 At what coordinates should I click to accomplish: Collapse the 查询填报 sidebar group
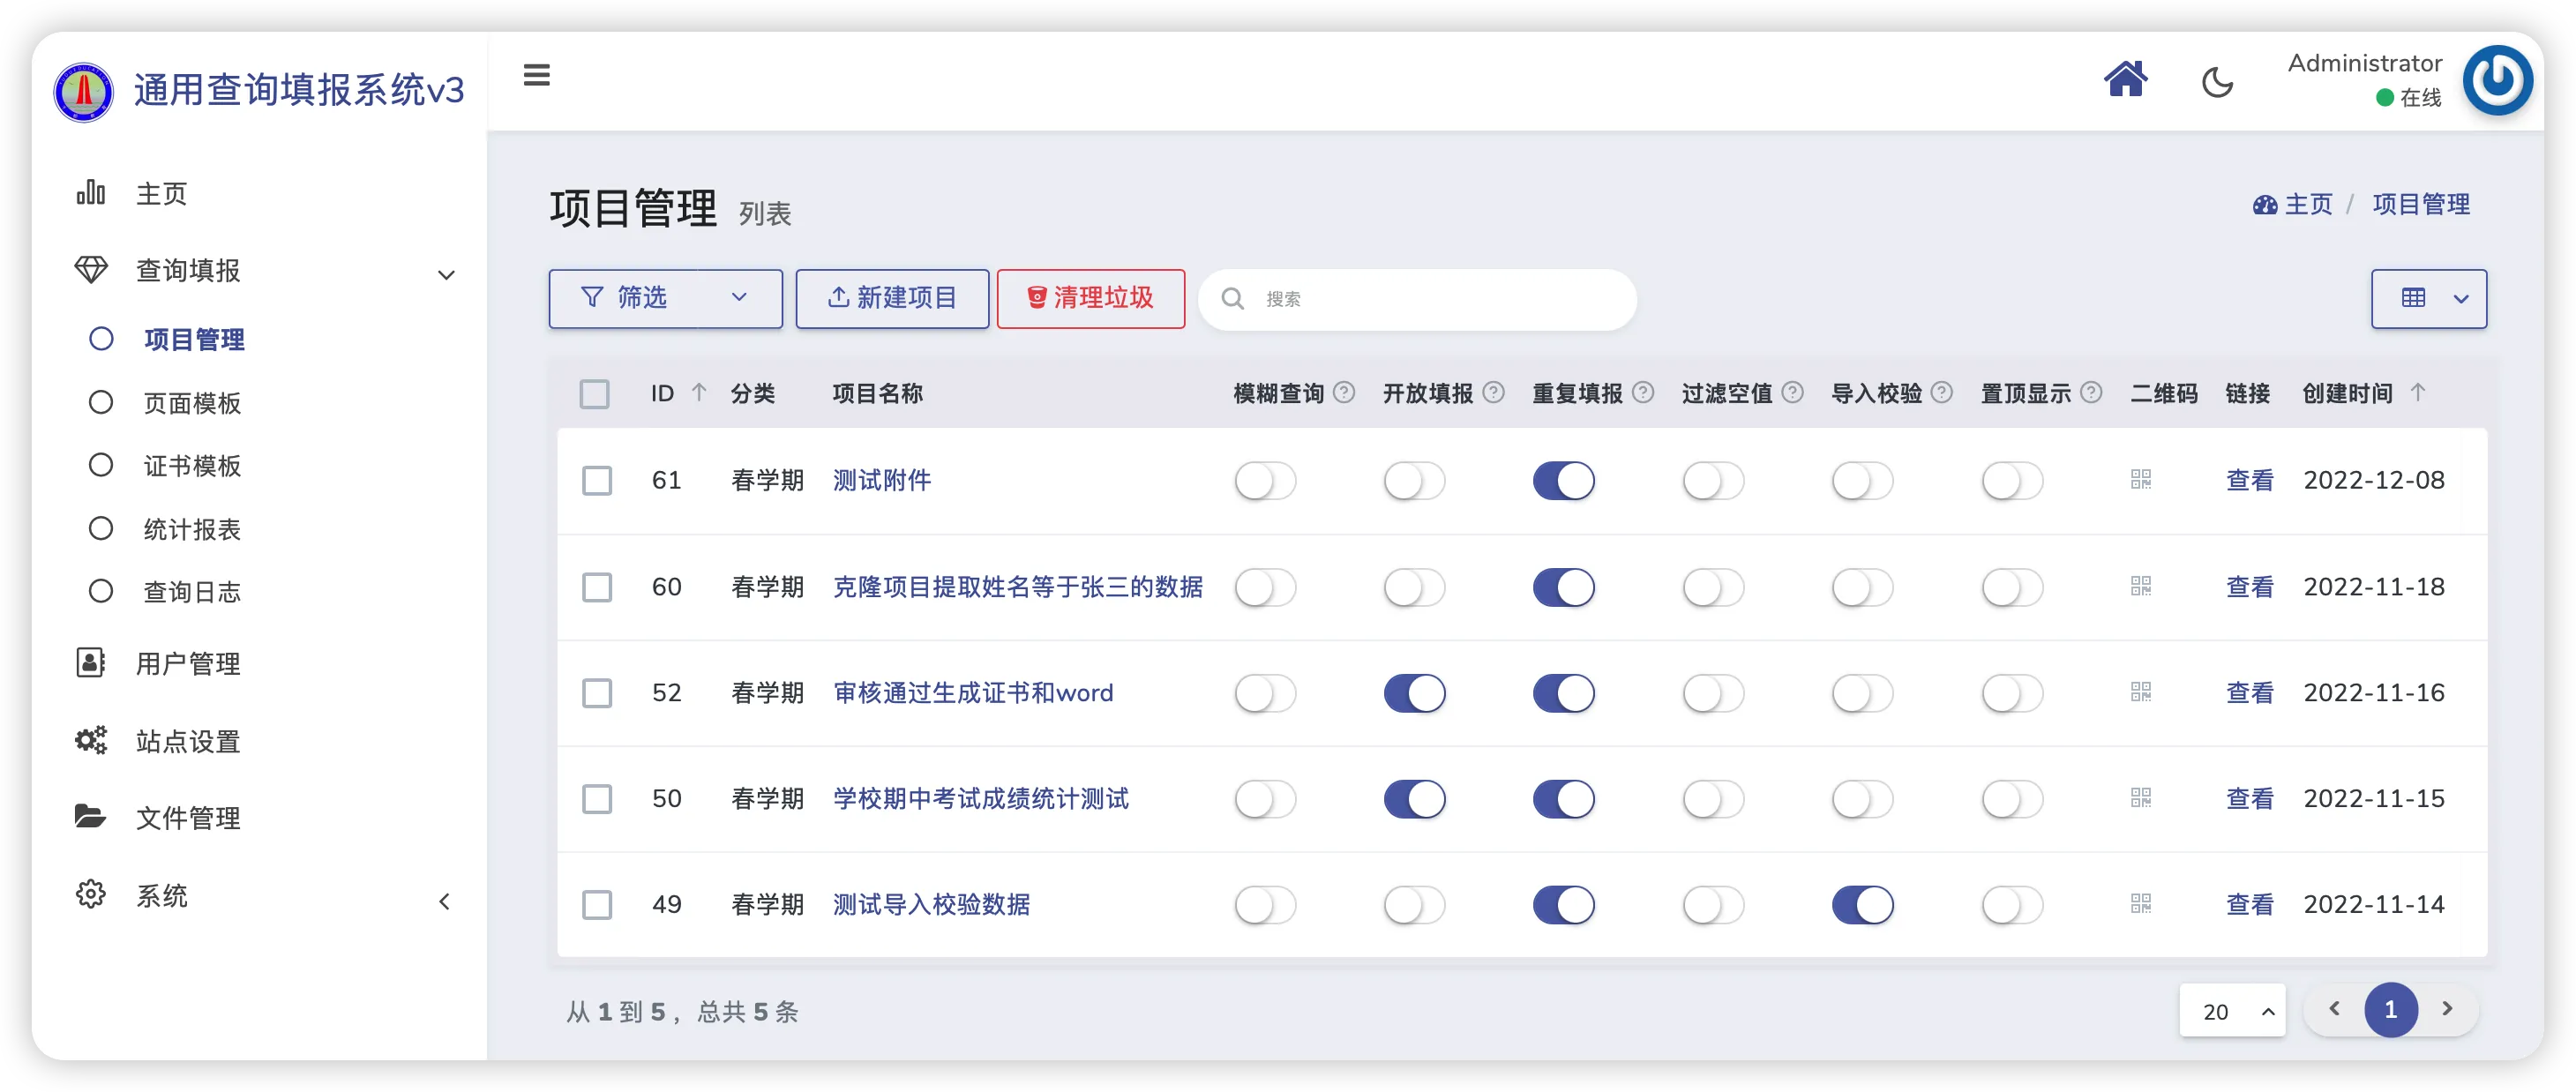click(446, 274)
